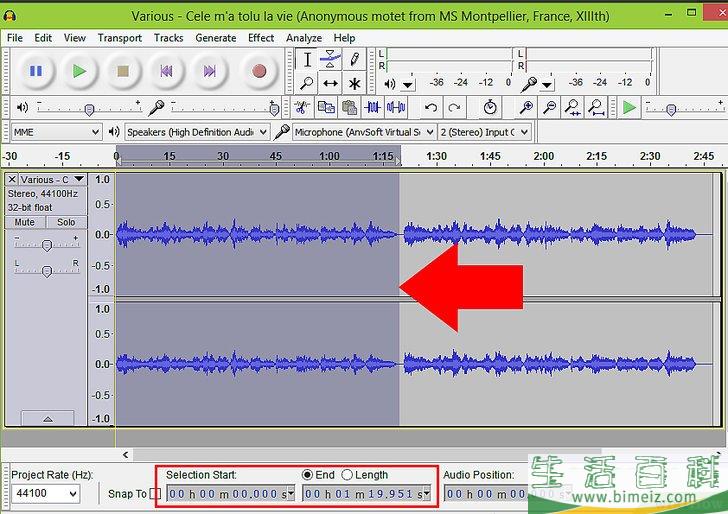Click the Paste icon in edit toolbar
Viewport: 728px width, 514px height.
click(349, 108)
